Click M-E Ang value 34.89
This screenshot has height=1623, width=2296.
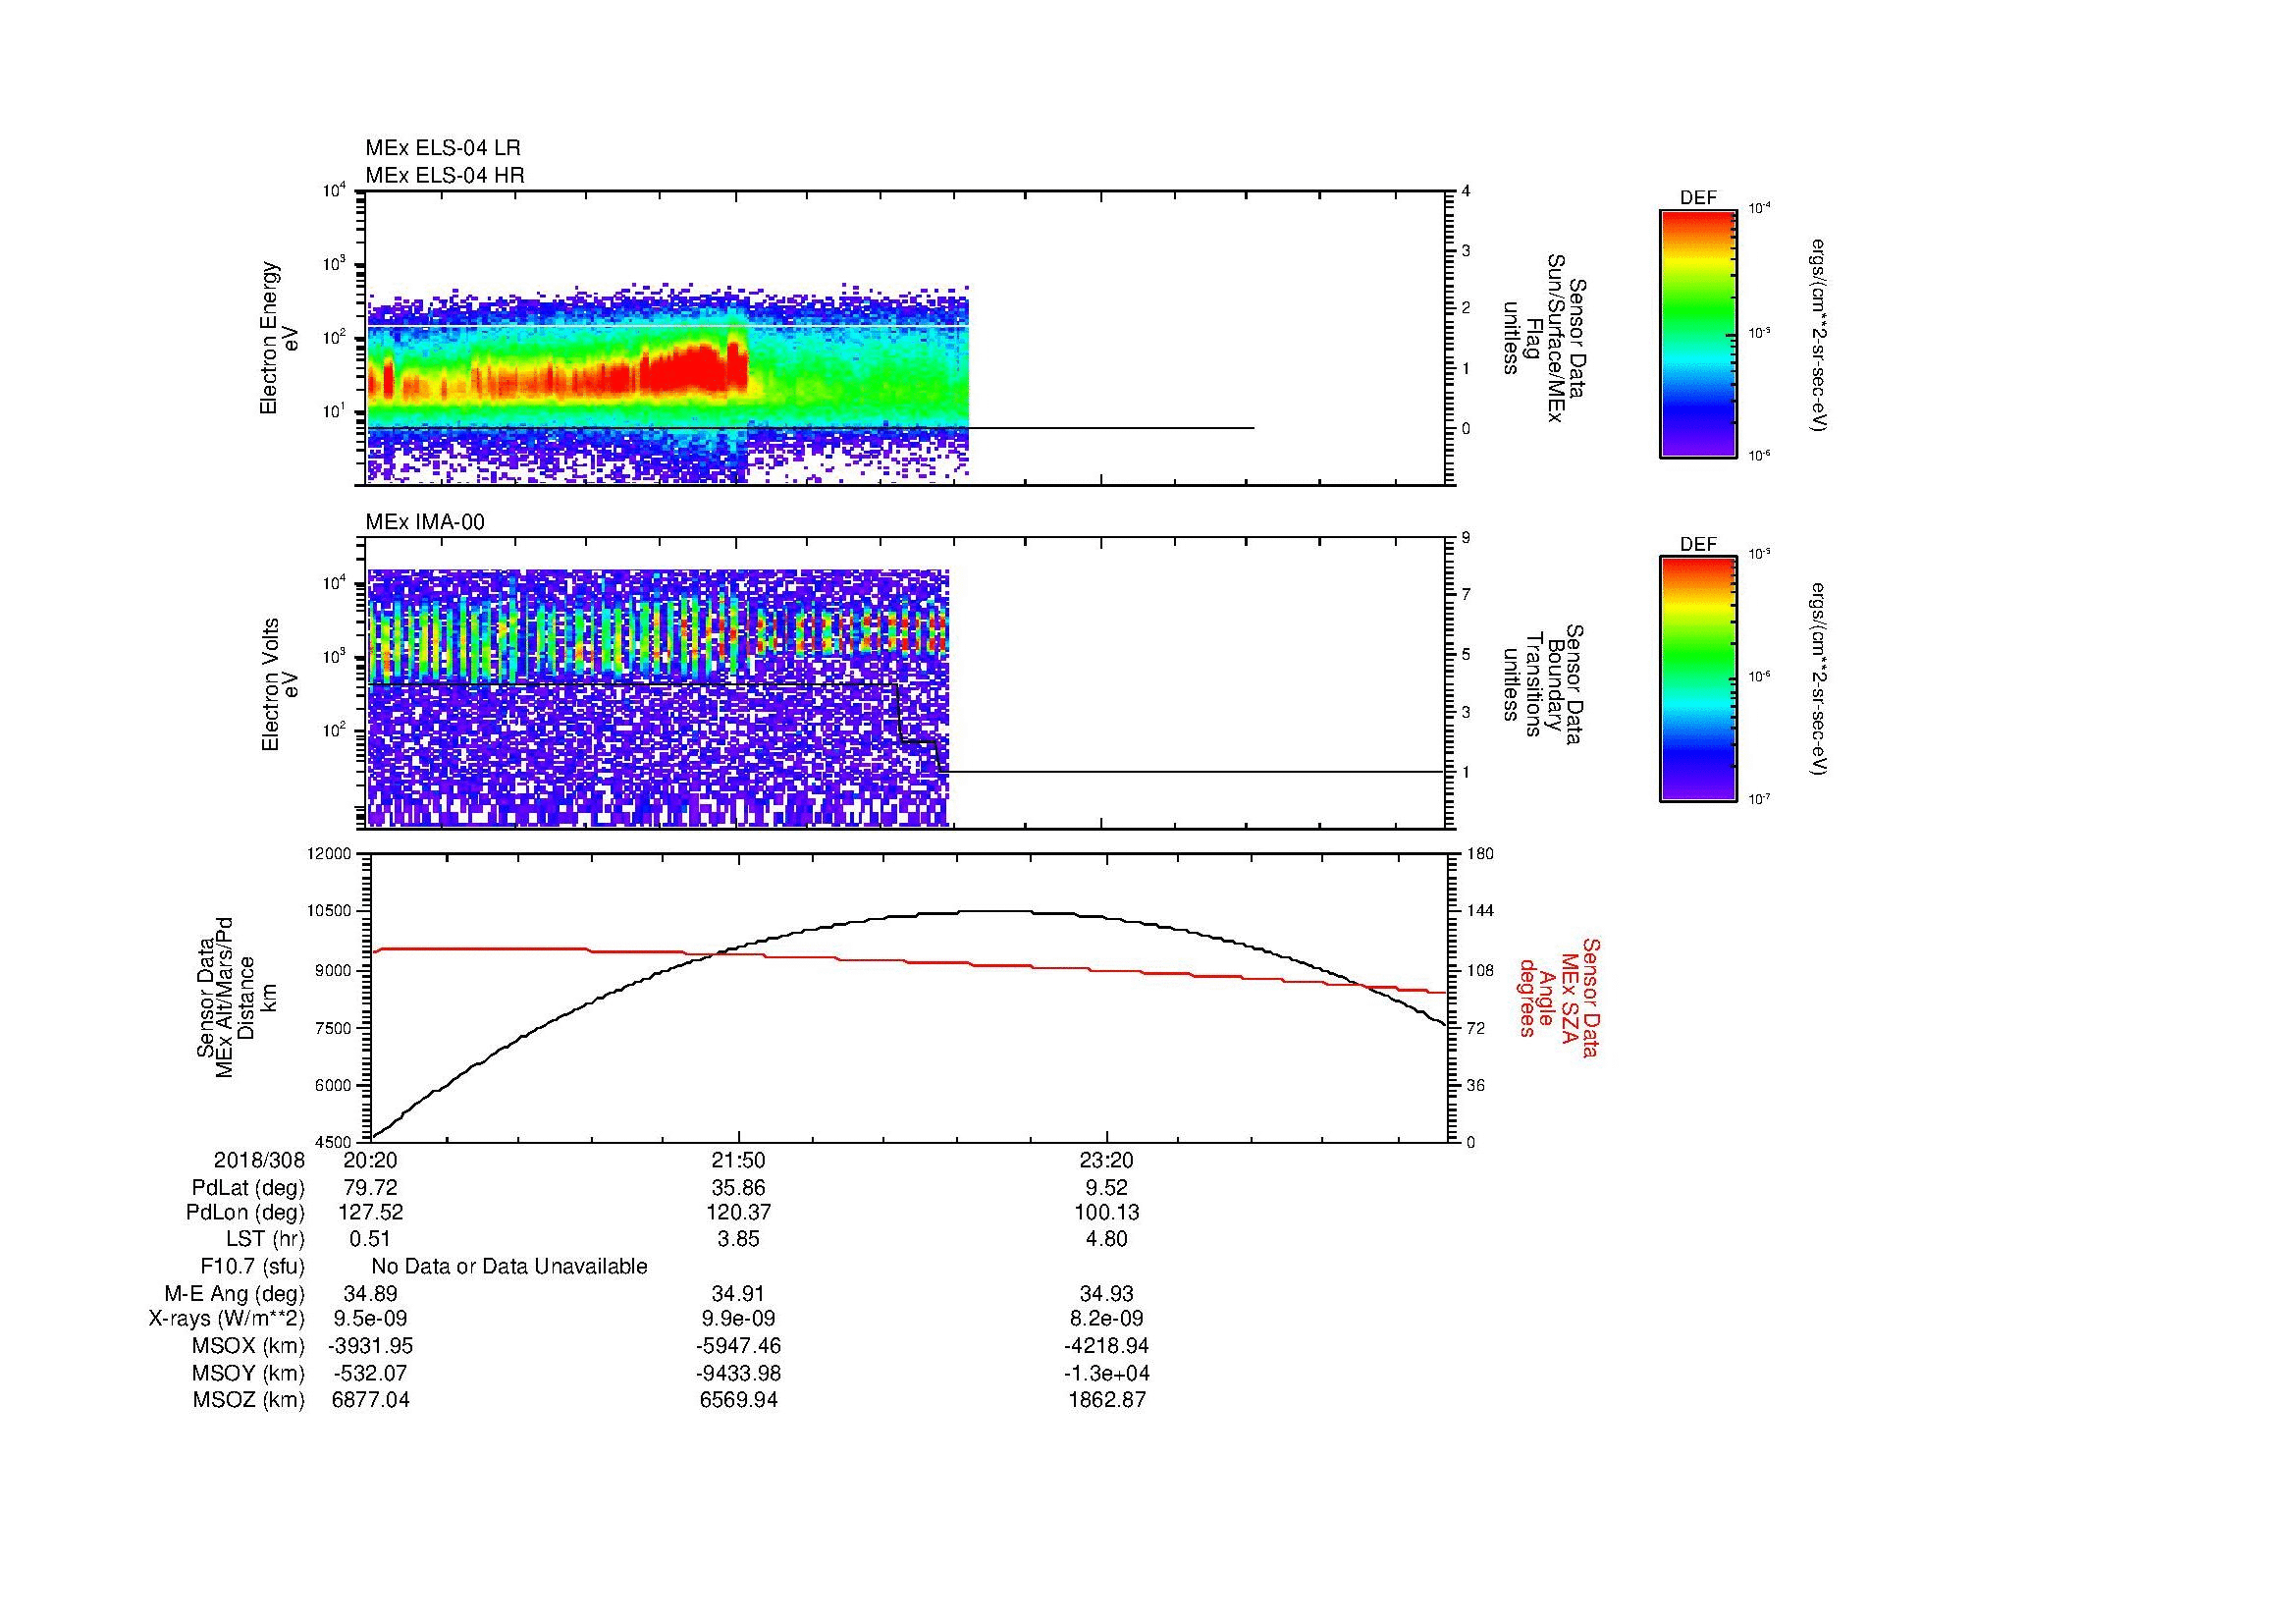click(x=370, y=1294)
